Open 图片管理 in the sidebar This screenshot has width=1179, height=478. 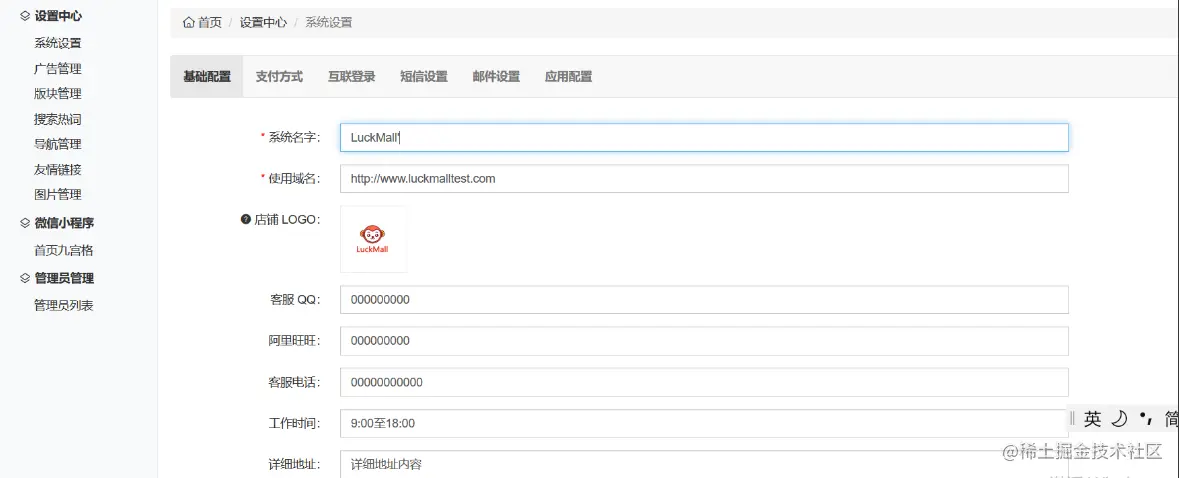click(58, 195)
